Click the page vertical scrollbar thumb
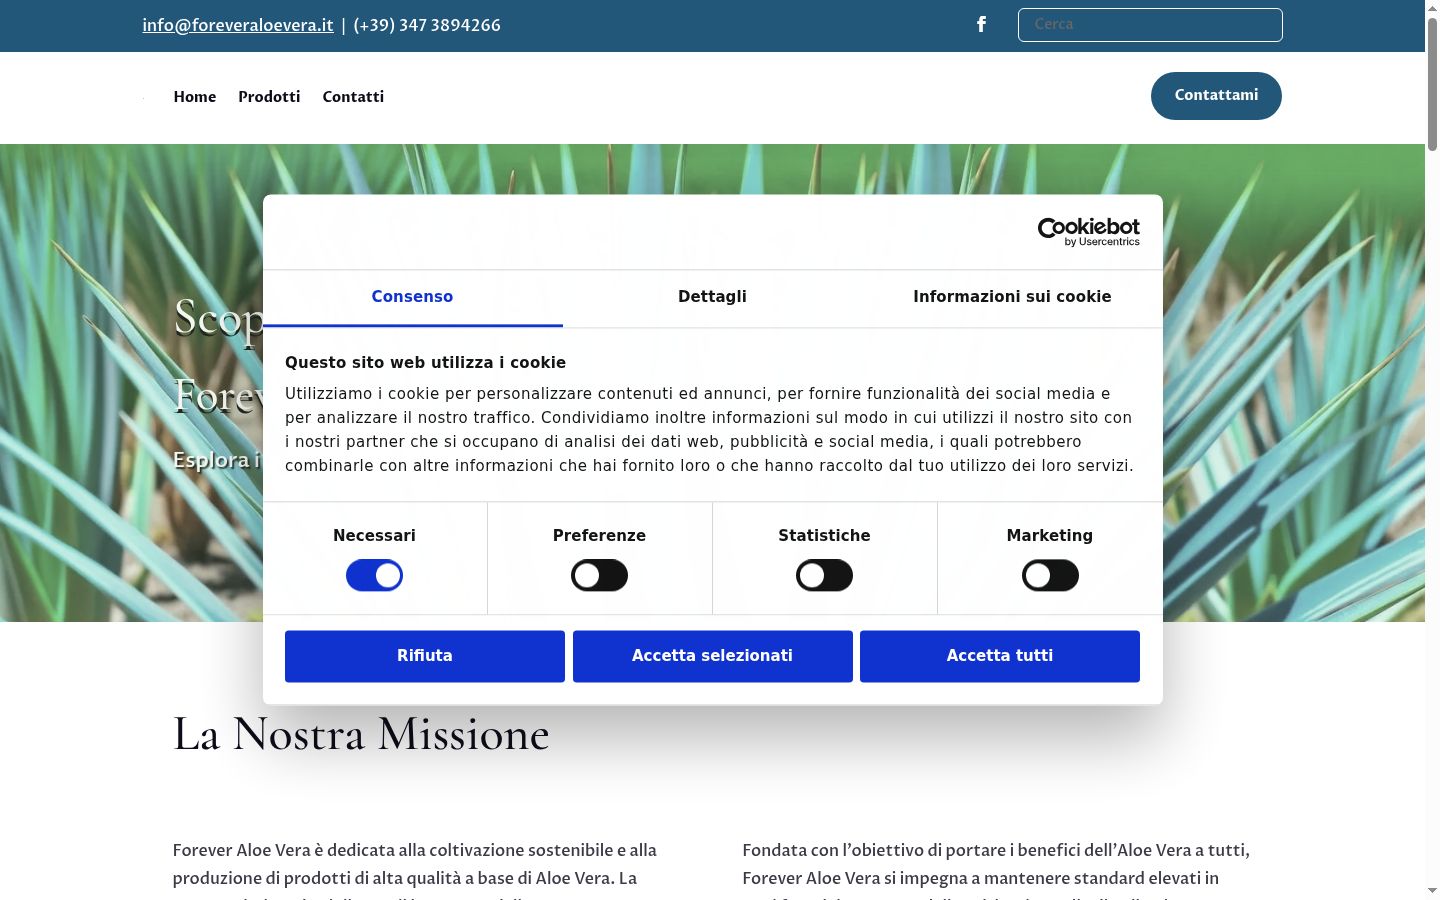The width and height of the screenshot is (1440, 900). tap(1432, 84)
